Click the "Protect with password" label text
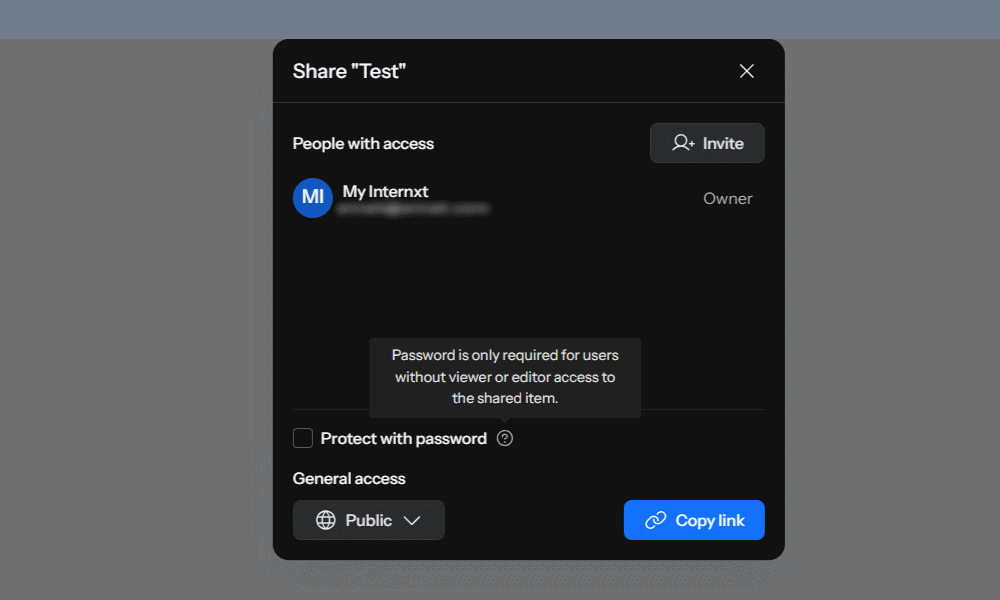 click(403, 439)
